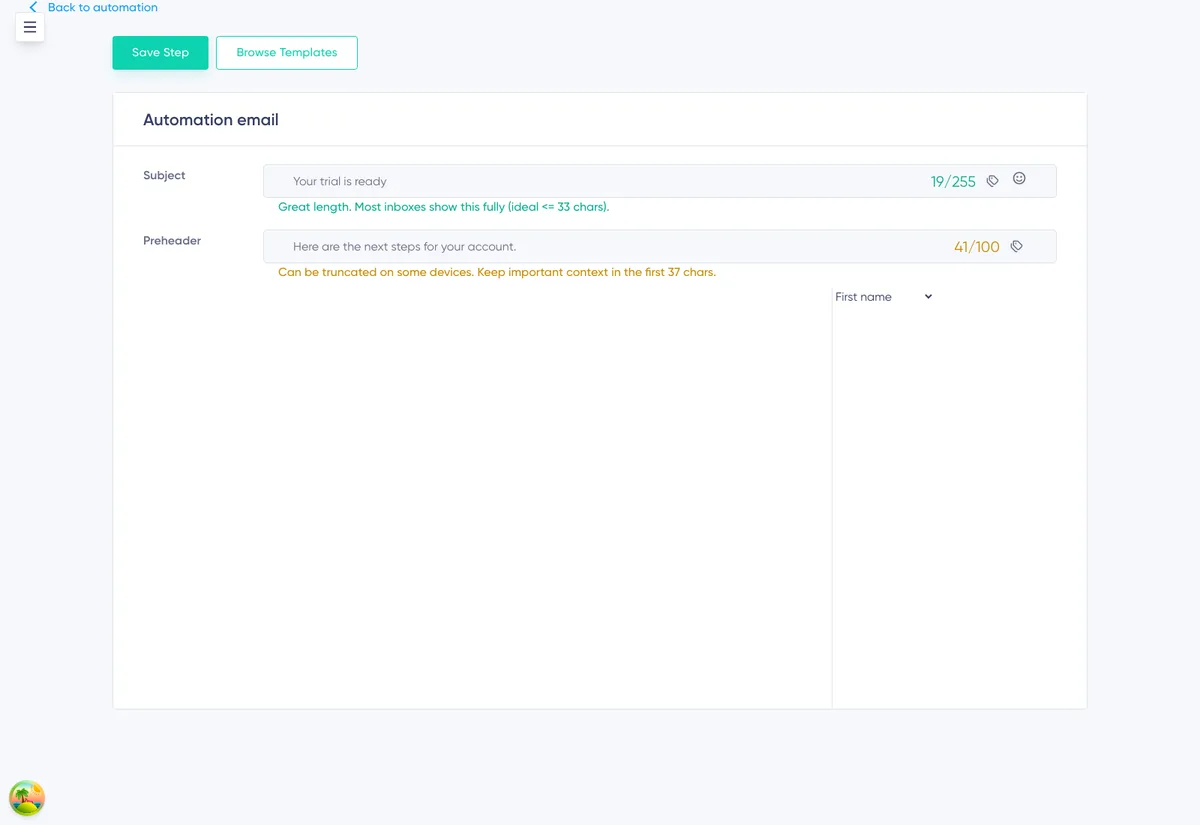The height and width of the screenshot is (825, 1200).
Task: Click the preheader personalization tag icon
Action: 1016,246
